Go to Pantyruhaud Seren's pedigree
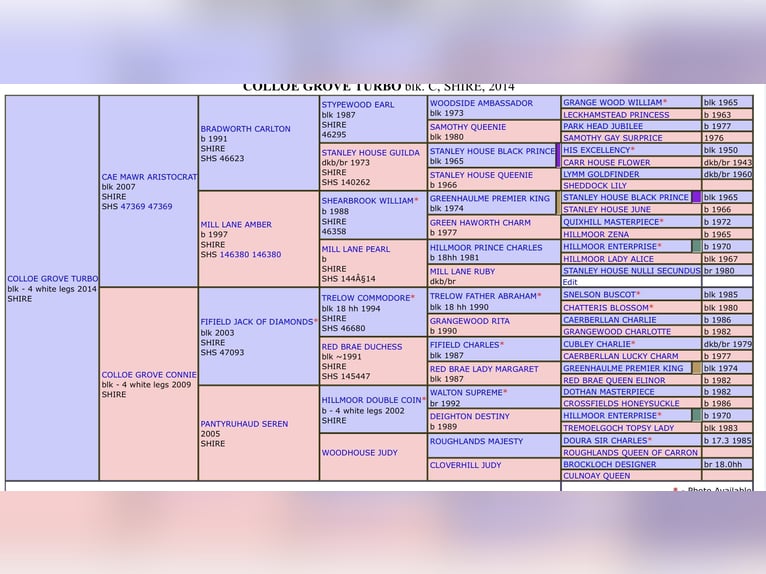The height and width of the screenshot is (574, 766). point(244,424)
